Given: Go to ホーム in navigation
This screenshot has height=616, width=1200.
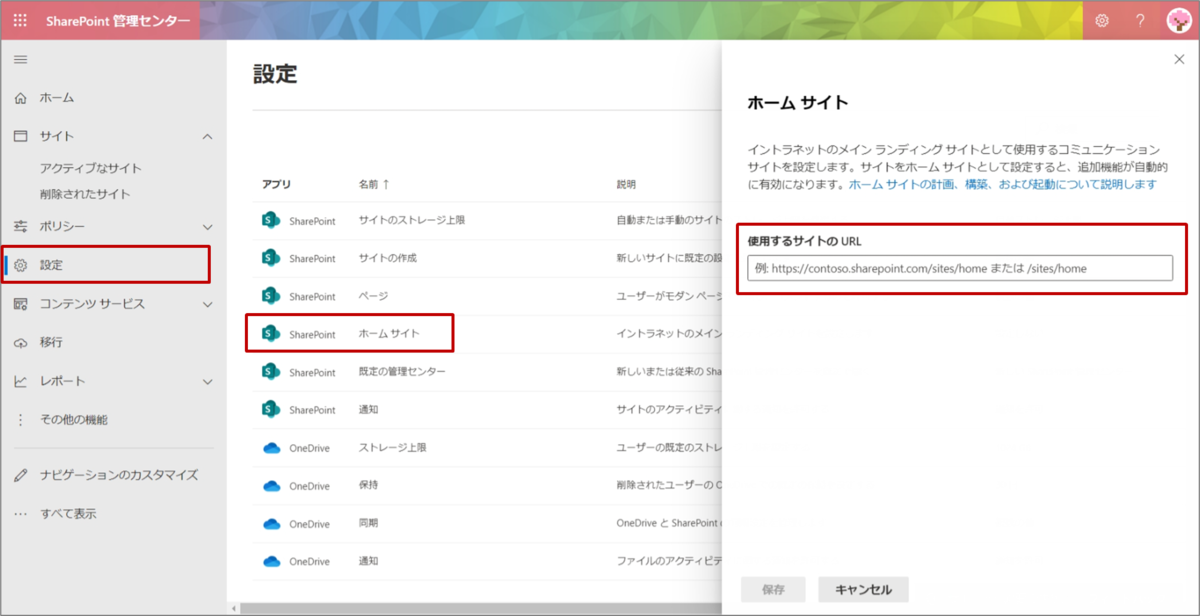Looking at the screenshot, I should (57, 98).
